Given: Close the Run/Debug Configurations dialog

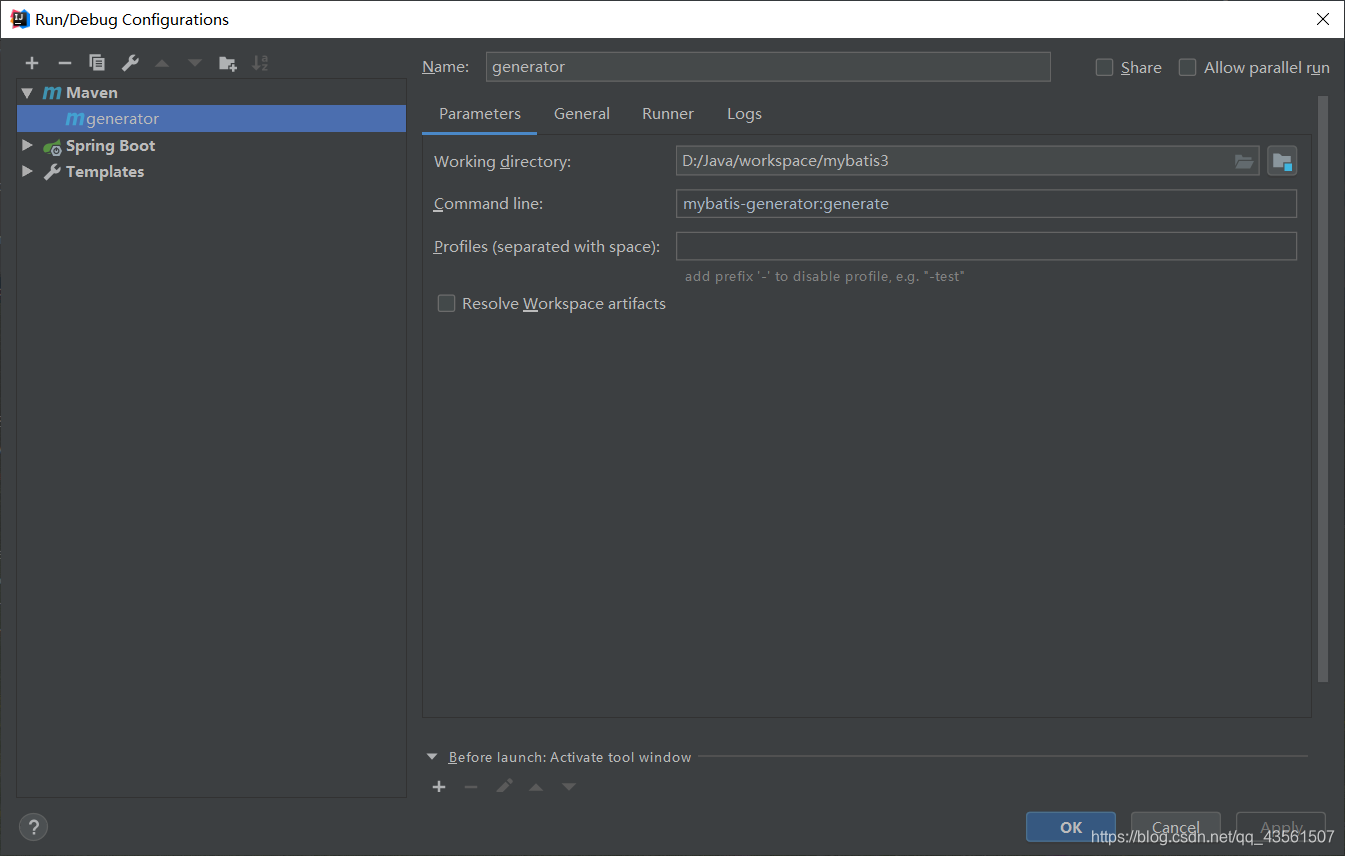Looking at the screenshot, I should 1322,19.
